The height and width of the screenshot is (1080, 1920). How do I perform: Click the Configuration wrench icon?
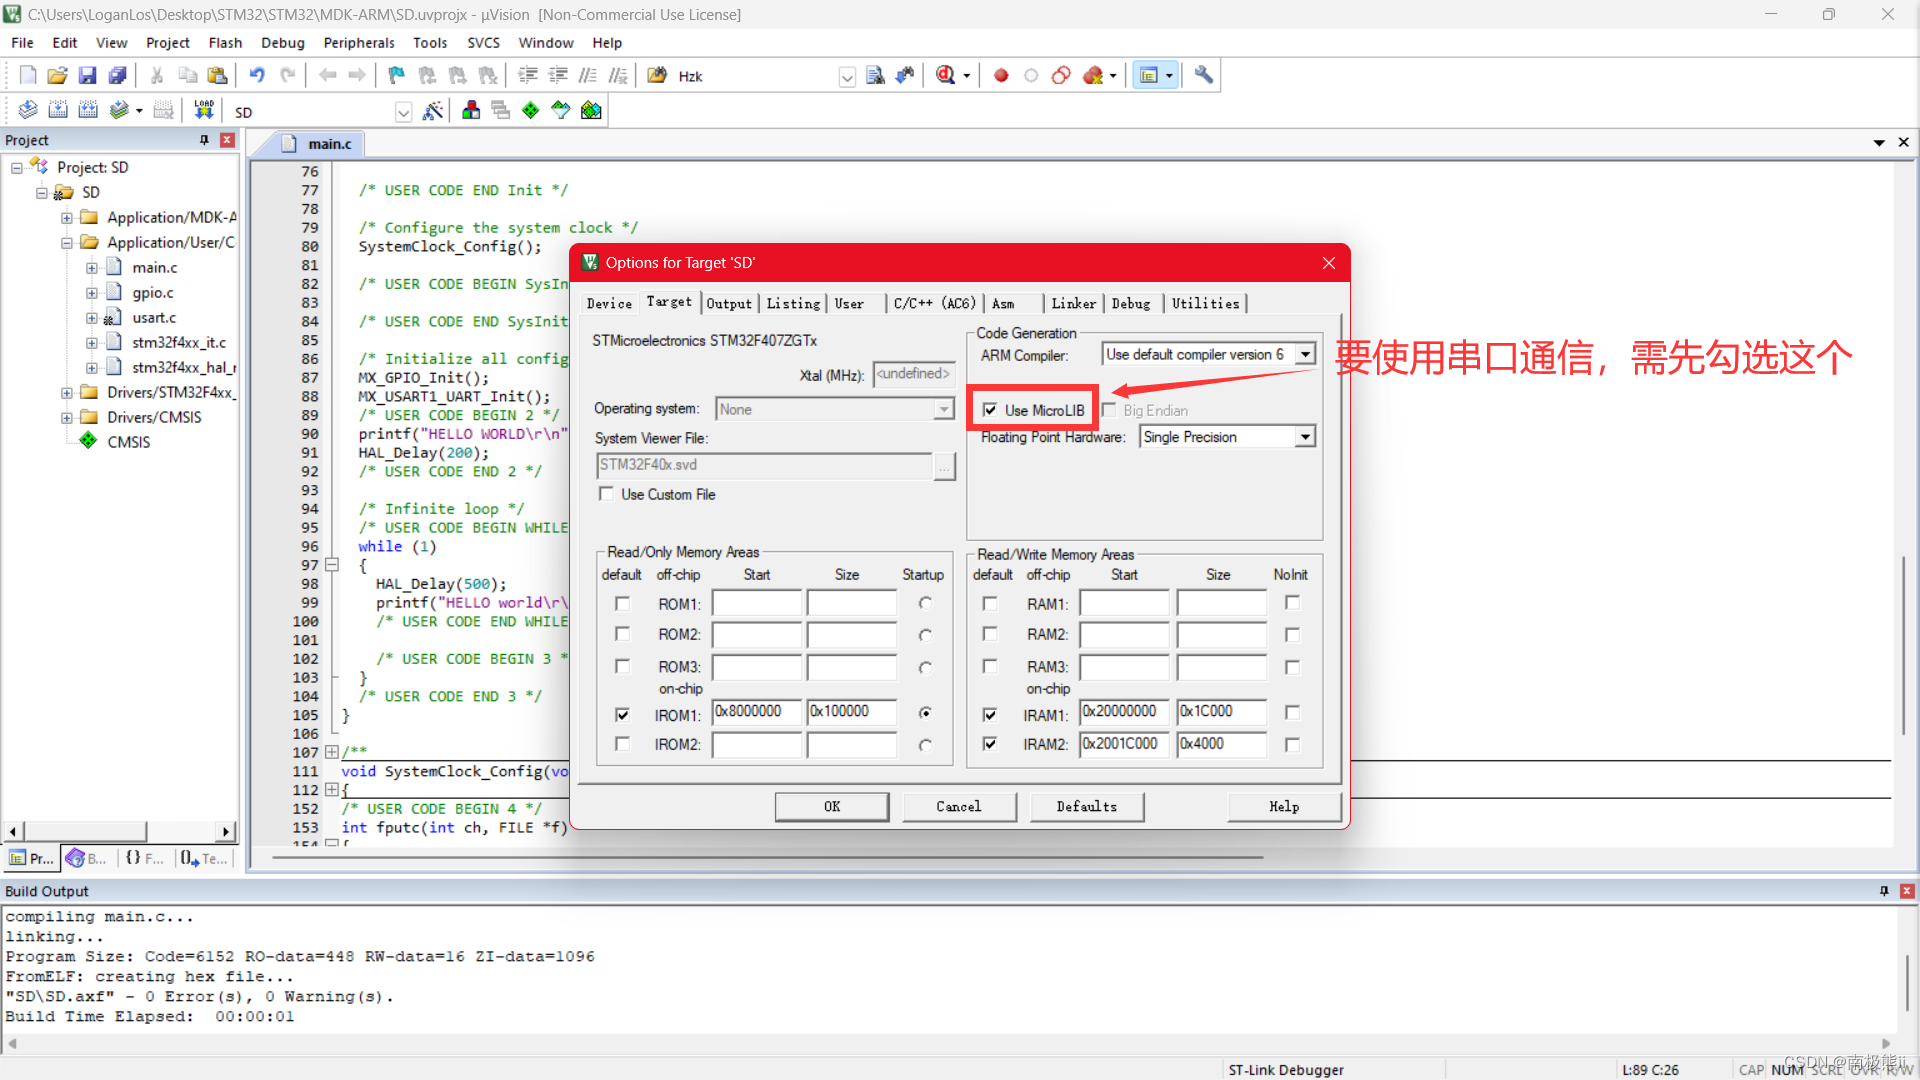(x=1204, y=76)
